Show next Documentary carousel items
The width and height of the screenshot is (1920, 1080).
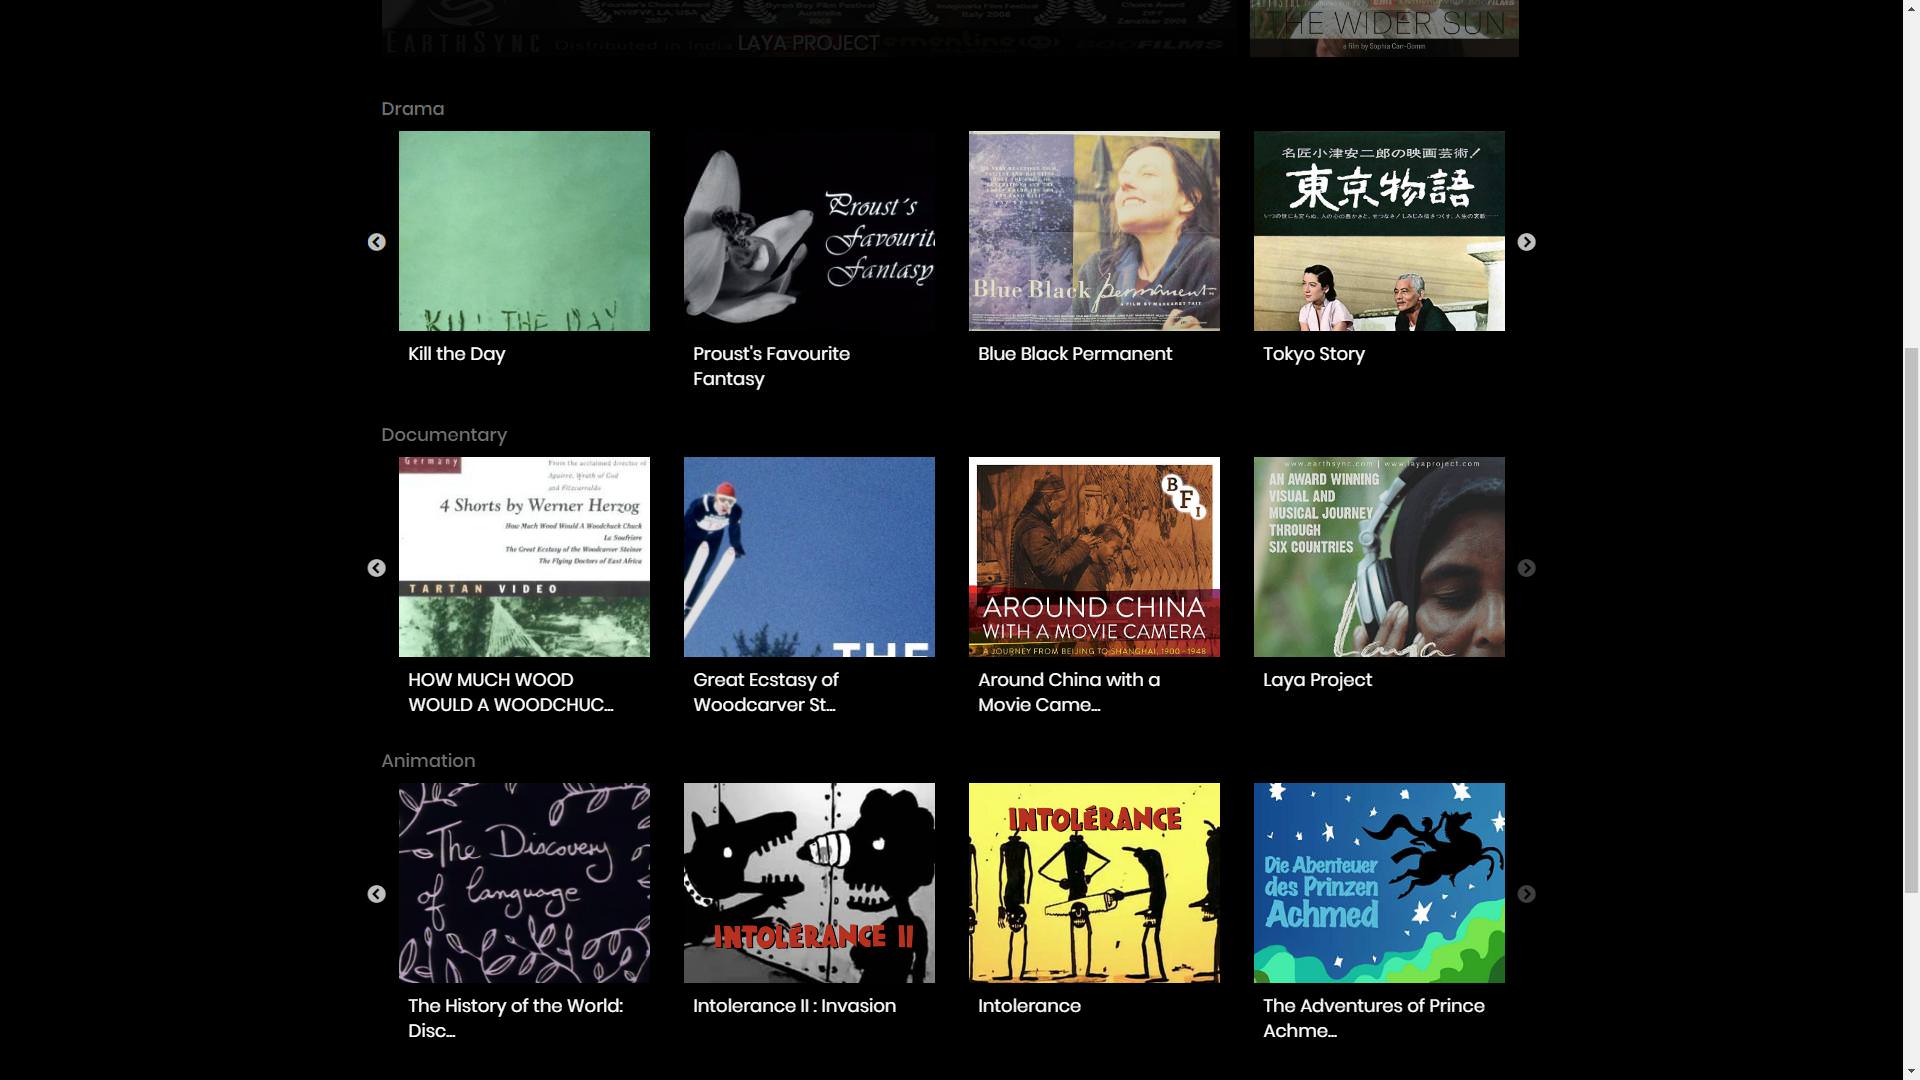pyautogui.click(x=1526, y=568)
